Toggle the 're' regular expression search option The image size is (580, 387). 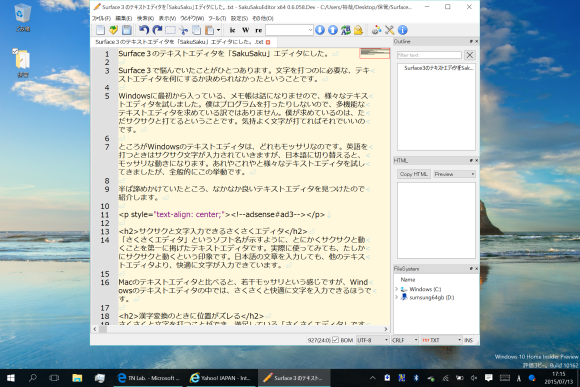point(259,30)
